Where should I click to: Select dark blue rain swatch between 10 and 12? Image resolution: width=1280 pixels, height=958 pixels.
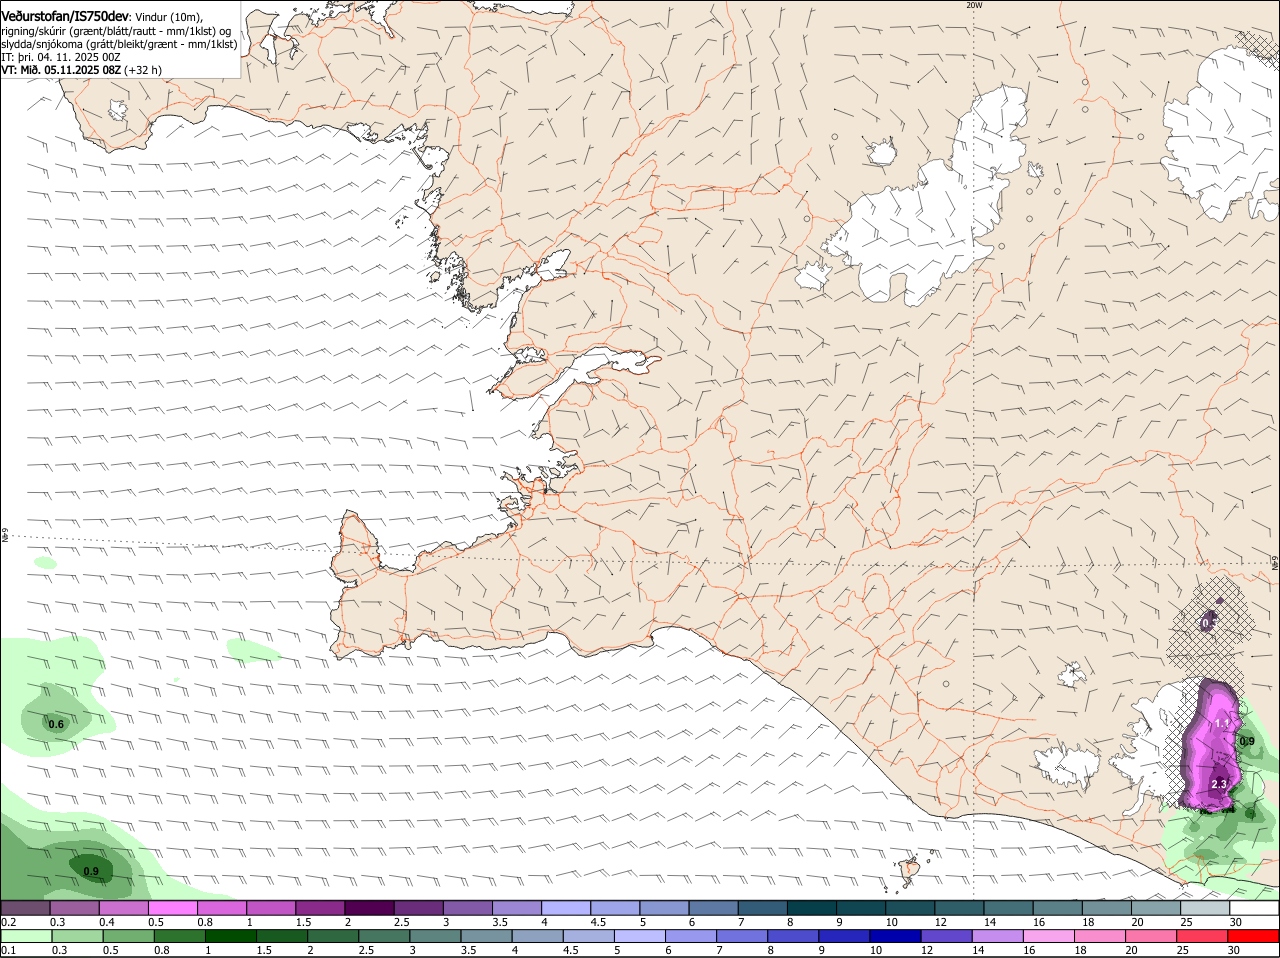click(x=896, y=936)
